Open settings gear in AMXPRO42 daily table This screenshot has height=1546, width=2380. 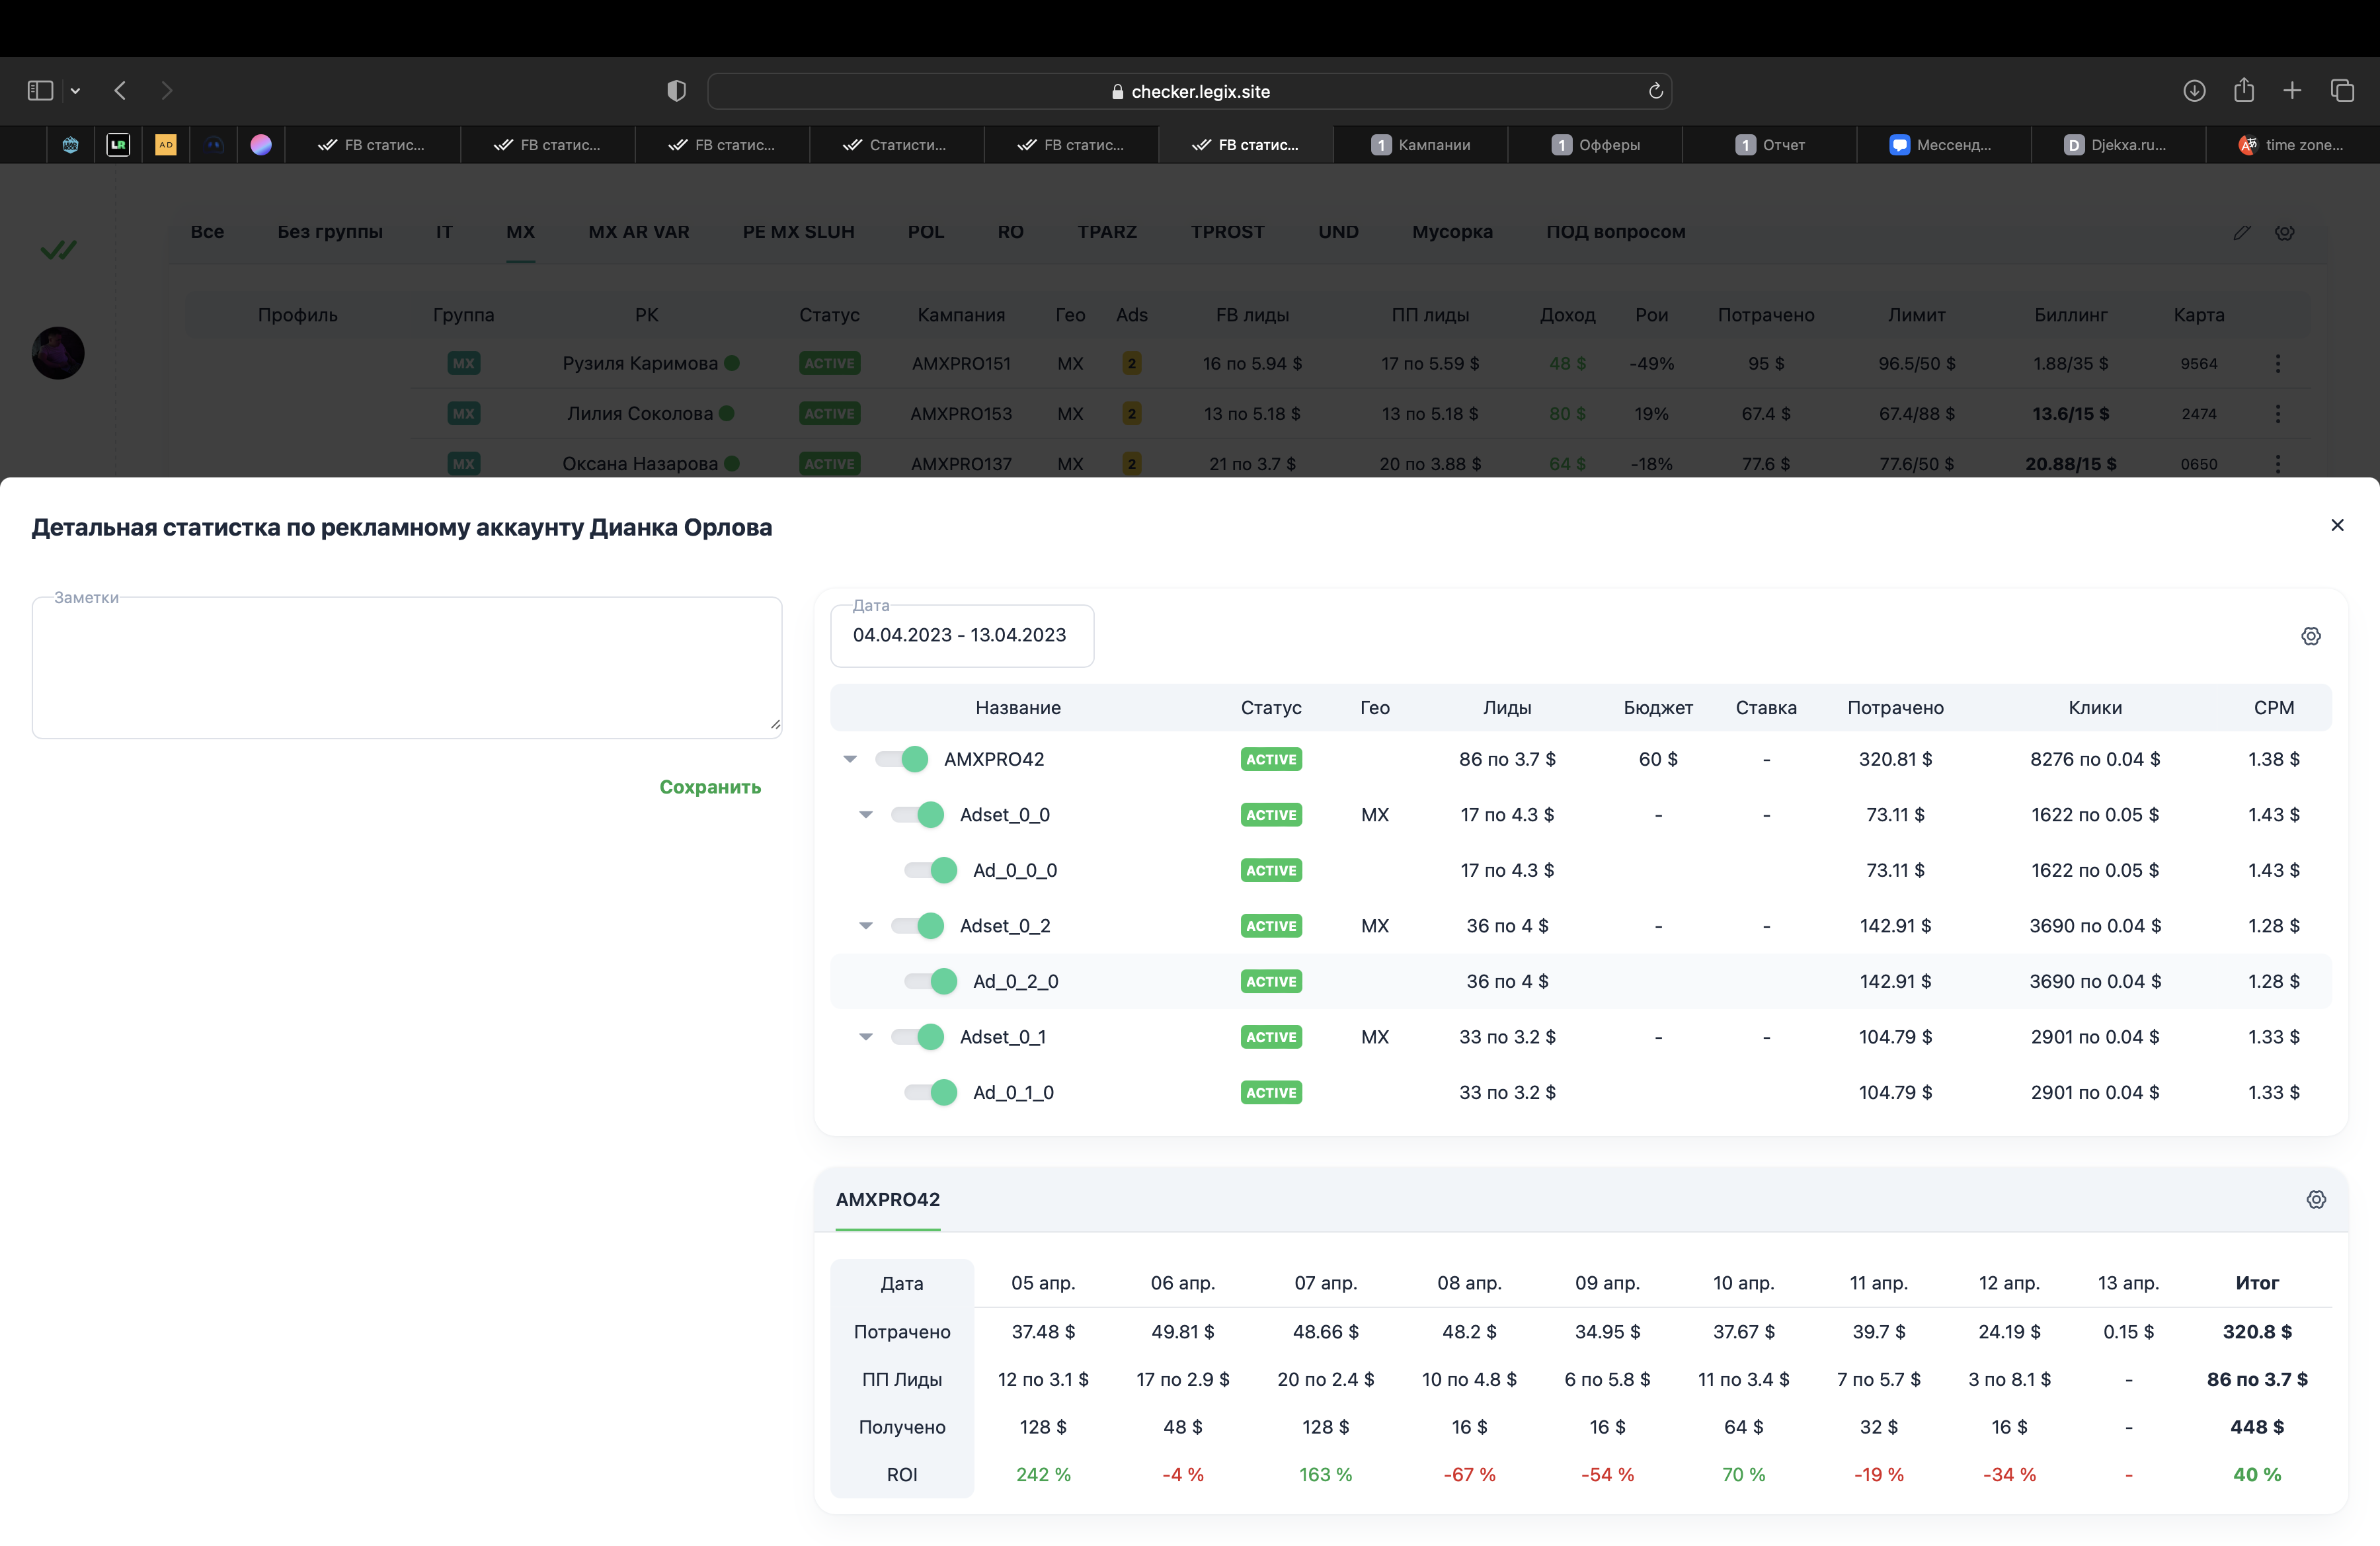pyautogui.click(x=2316, y=1199)
